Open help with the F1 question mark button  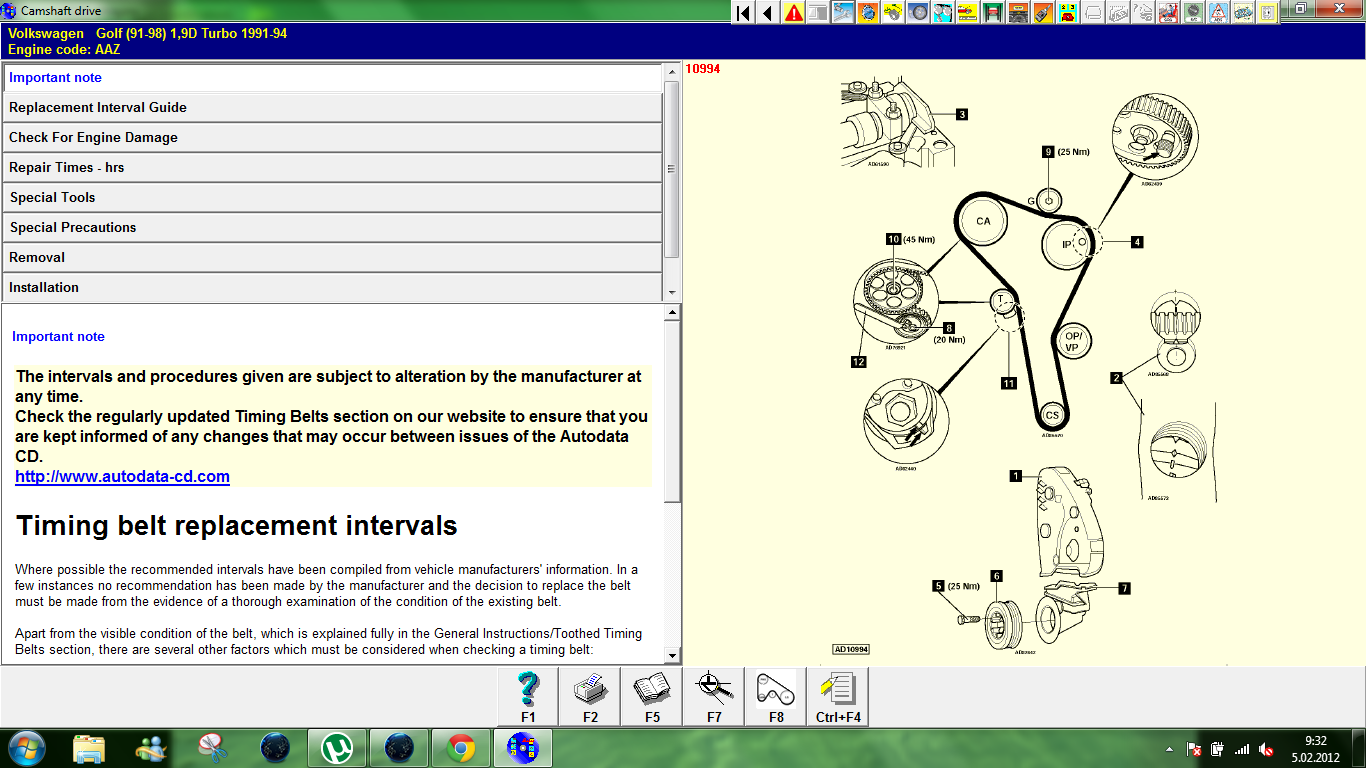pos(528,696)
